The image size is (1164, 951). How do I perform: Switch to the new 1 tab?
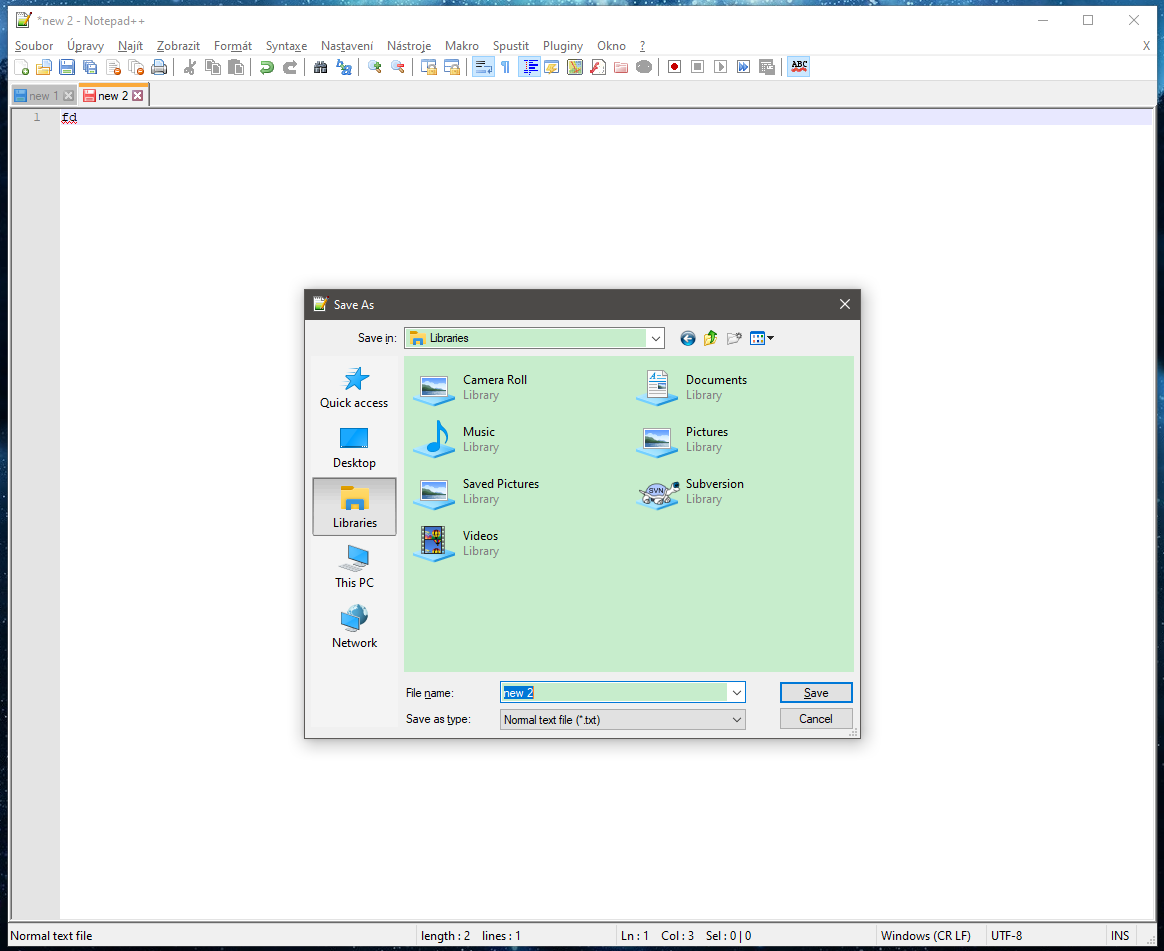44,96
